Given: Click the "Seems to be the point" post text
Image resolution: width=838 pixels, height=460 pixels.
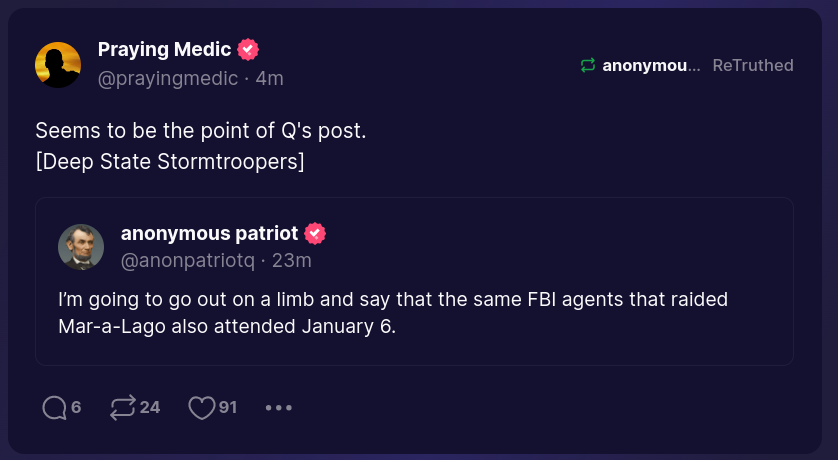Looking at the screenshot, I should click(x=201, y=131).
